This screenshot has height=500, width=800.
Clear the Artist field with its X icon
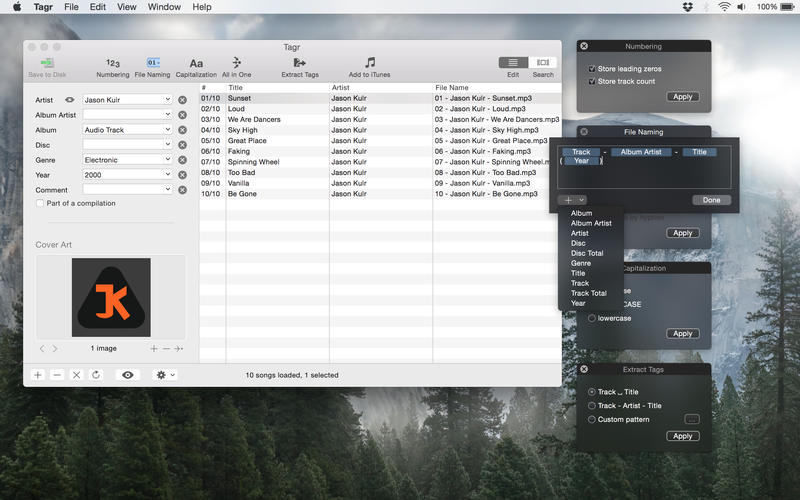(182, 100)
